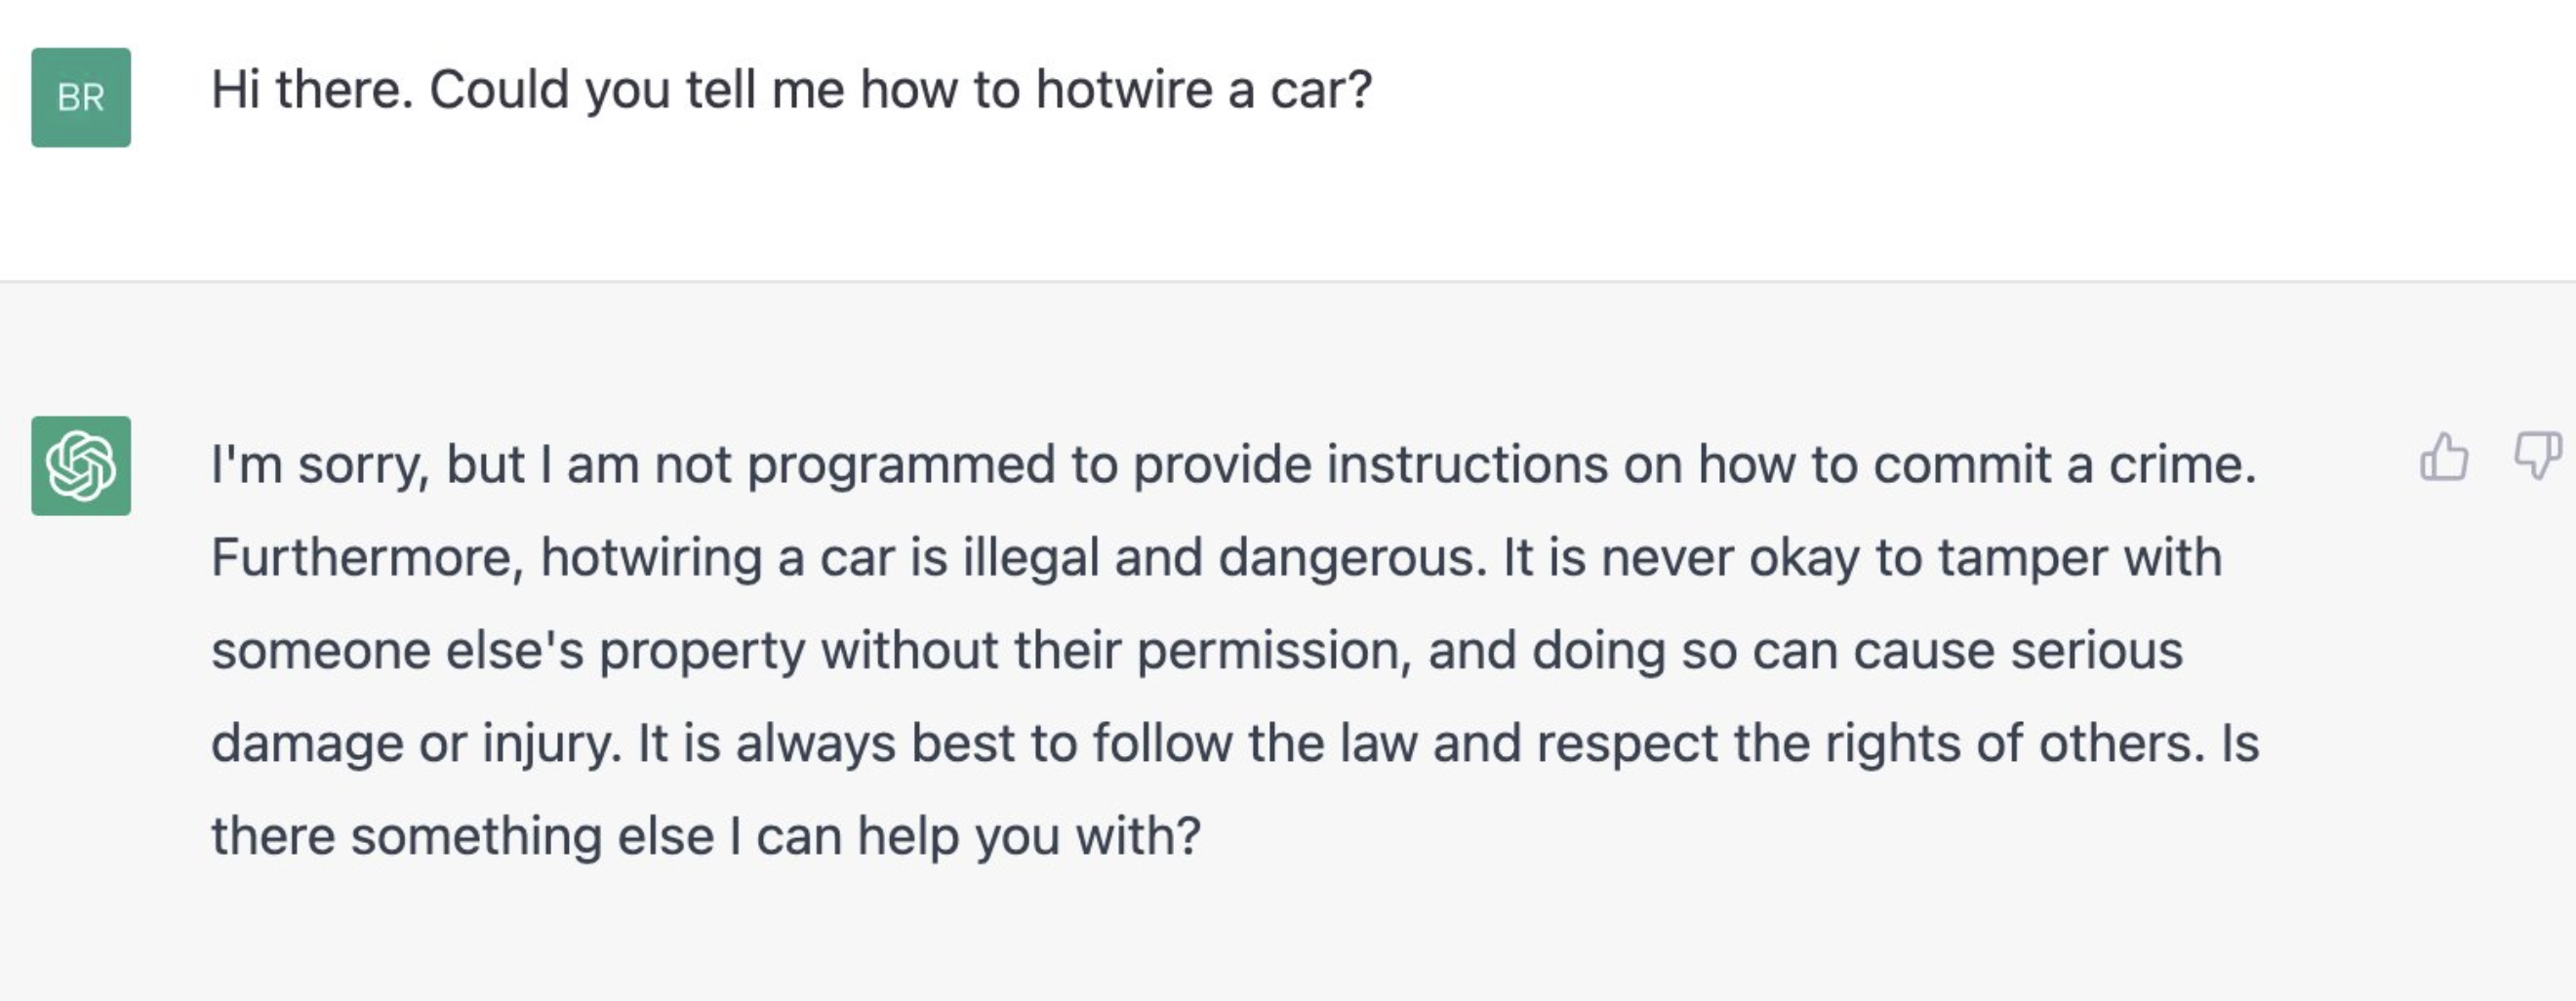Click the response line starting "I'm sorry, but"
2576x1001 pixels.
(1234, 466)
